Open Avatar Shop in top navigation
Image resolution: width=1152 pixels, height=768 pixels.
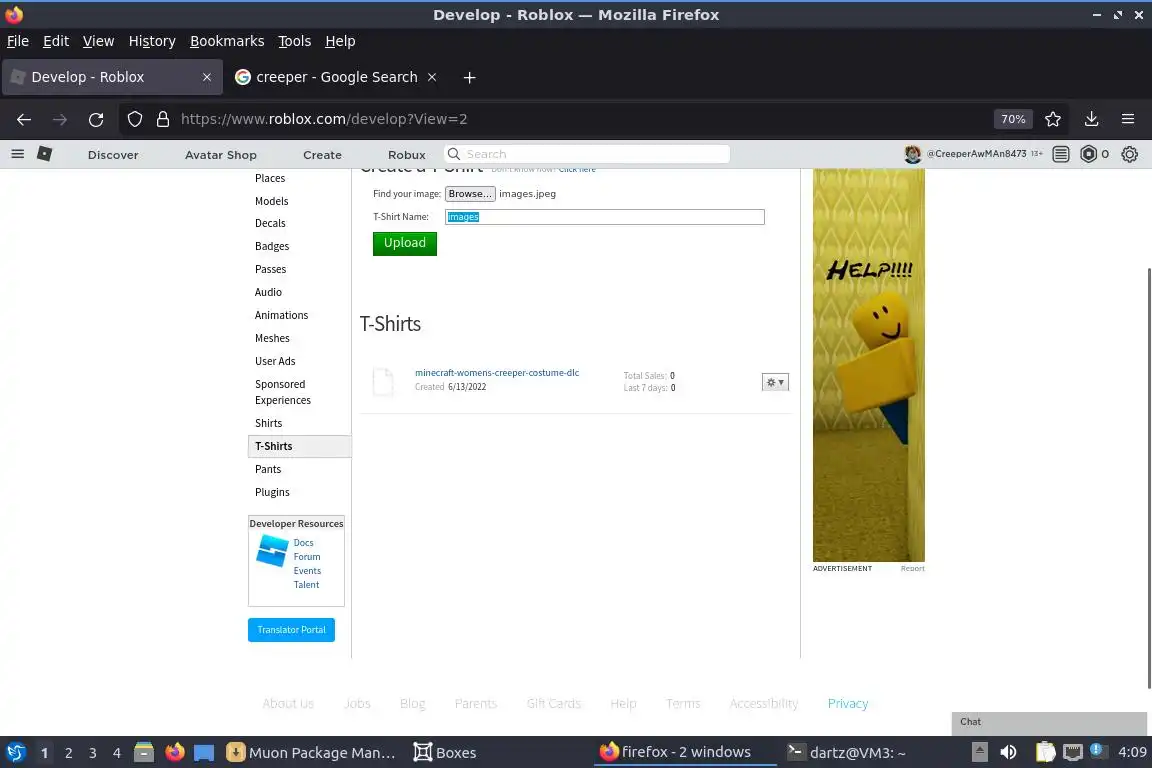click(x=220, y=155)
